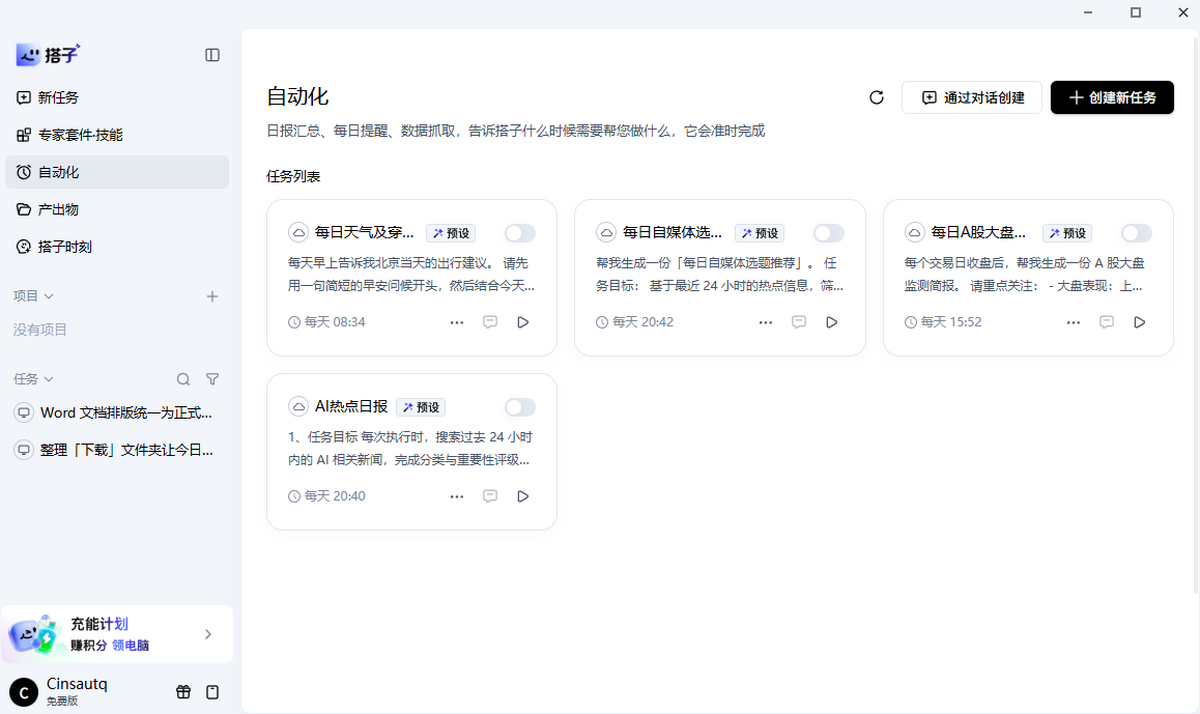Collapse the 任务 section chevron
Screen dimensions: 1200x714
pyautogui.click(x=49, y=379)
